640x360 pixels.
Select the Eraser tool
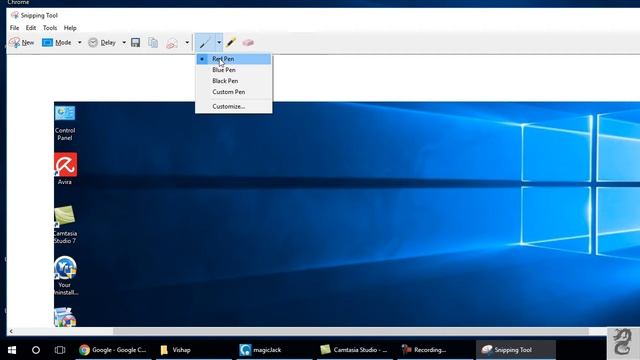248,42
